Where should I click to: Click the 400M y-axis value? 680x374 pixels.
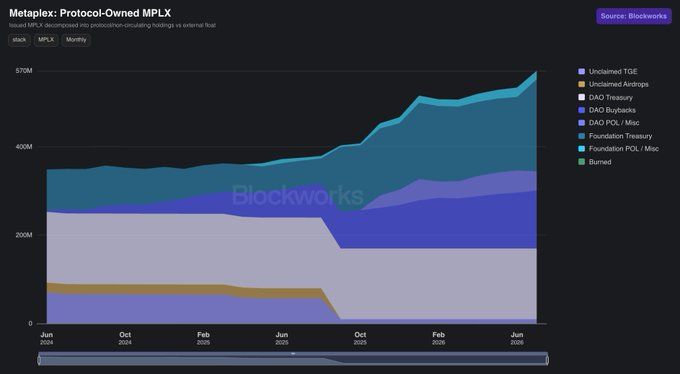(24, 147)
